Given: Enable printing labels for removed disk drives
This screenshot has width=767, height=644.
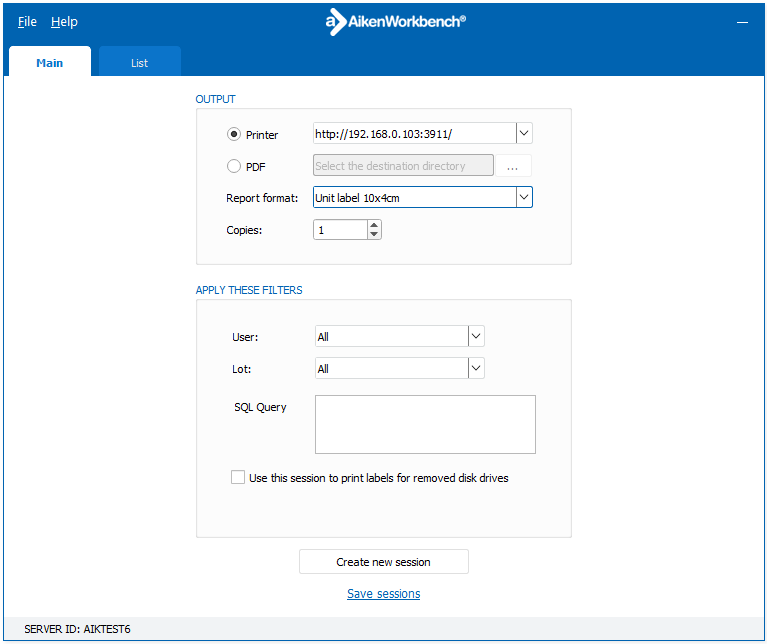Looking at the screenshot, I should (238, 477).
